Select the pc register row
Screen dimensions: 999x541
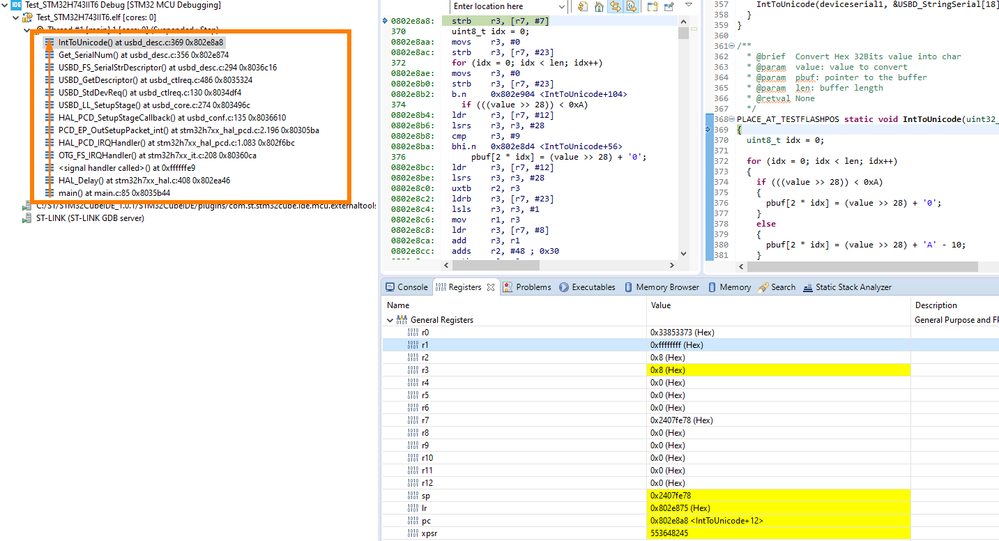(x=425, y=521)
